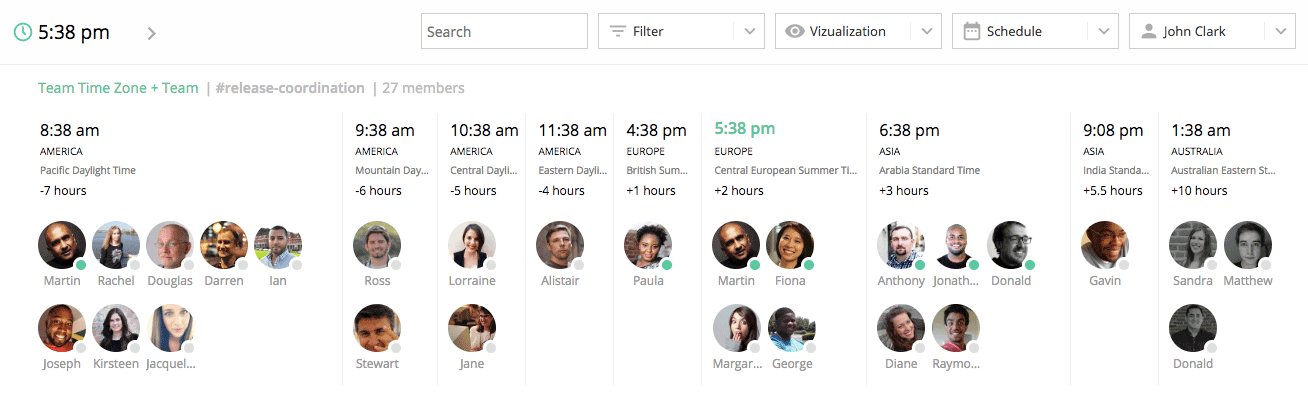The width and height of the screenshot is (1308, 404).
Task: Click the green clock icon beside 5:38 pm
Action: pyautogui.click(x=23, y=32)
